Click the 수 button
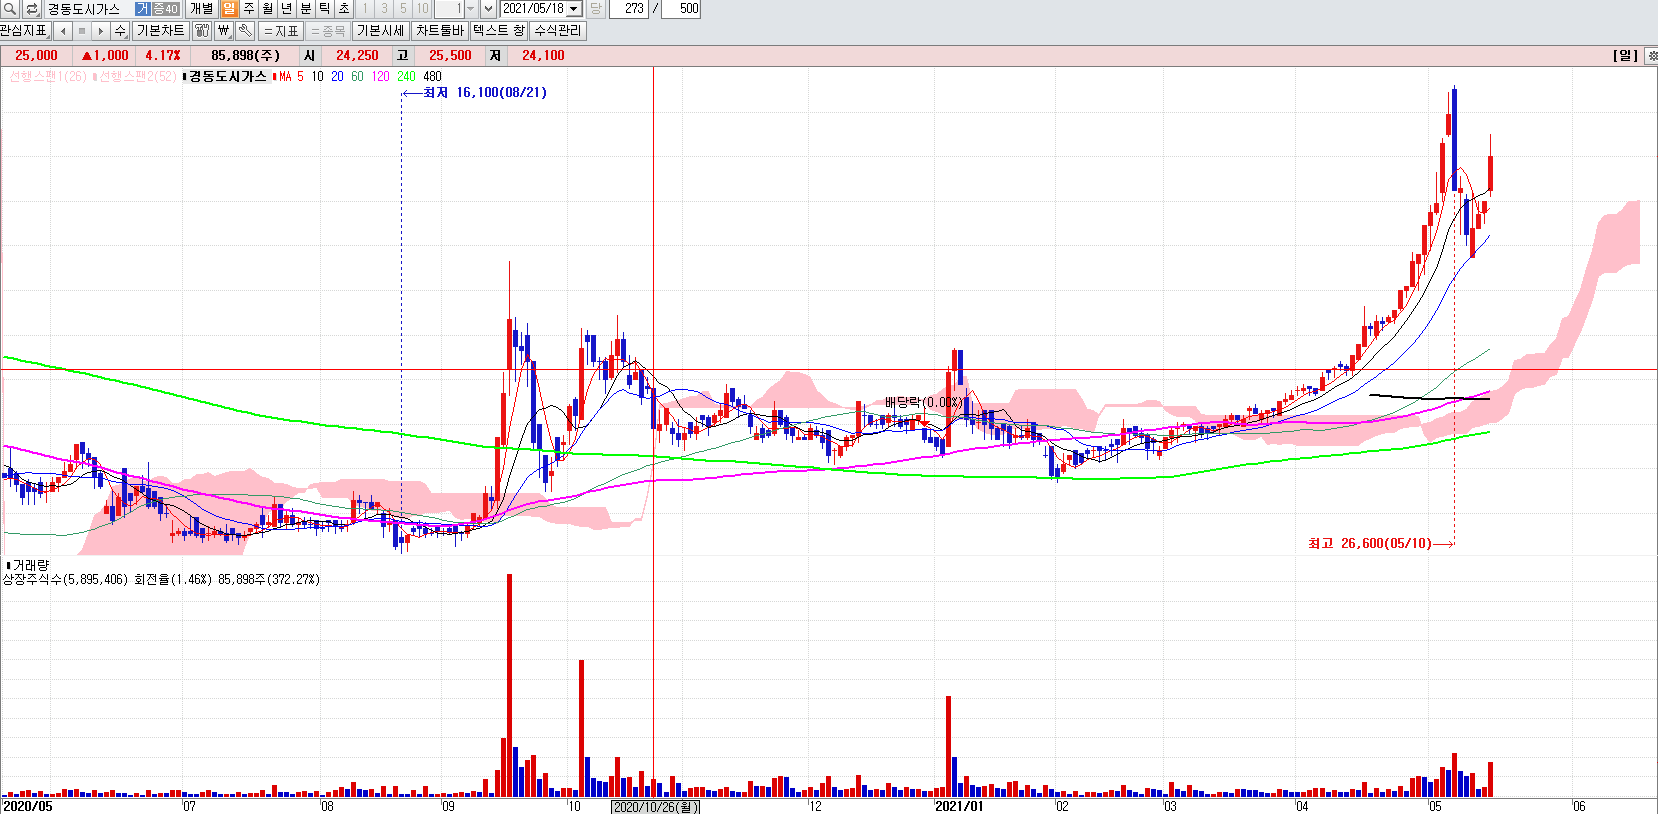The height and width of the screenshot is (814, 1658). click(x=121, y=31)
